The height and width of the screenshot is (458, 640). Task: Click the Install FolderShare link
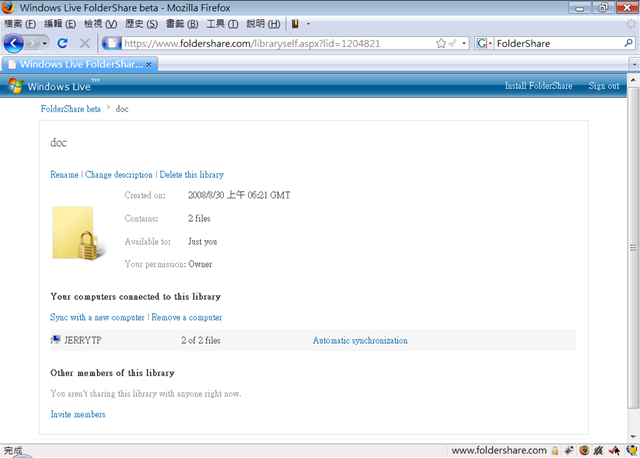538,86
